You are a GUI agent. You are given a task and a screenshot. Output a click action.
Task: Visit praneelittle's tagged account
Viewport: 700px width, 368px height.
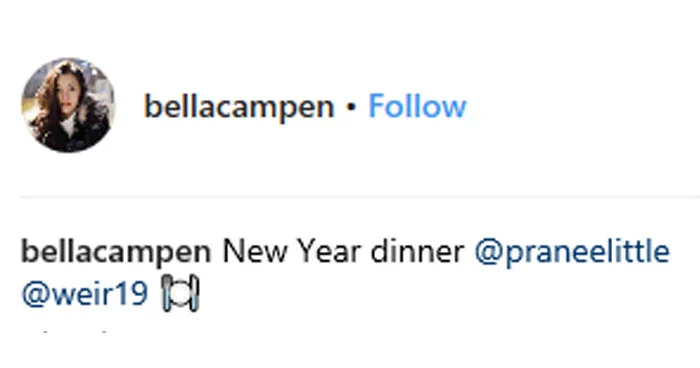pyautogui.click(x=572, y=252)
